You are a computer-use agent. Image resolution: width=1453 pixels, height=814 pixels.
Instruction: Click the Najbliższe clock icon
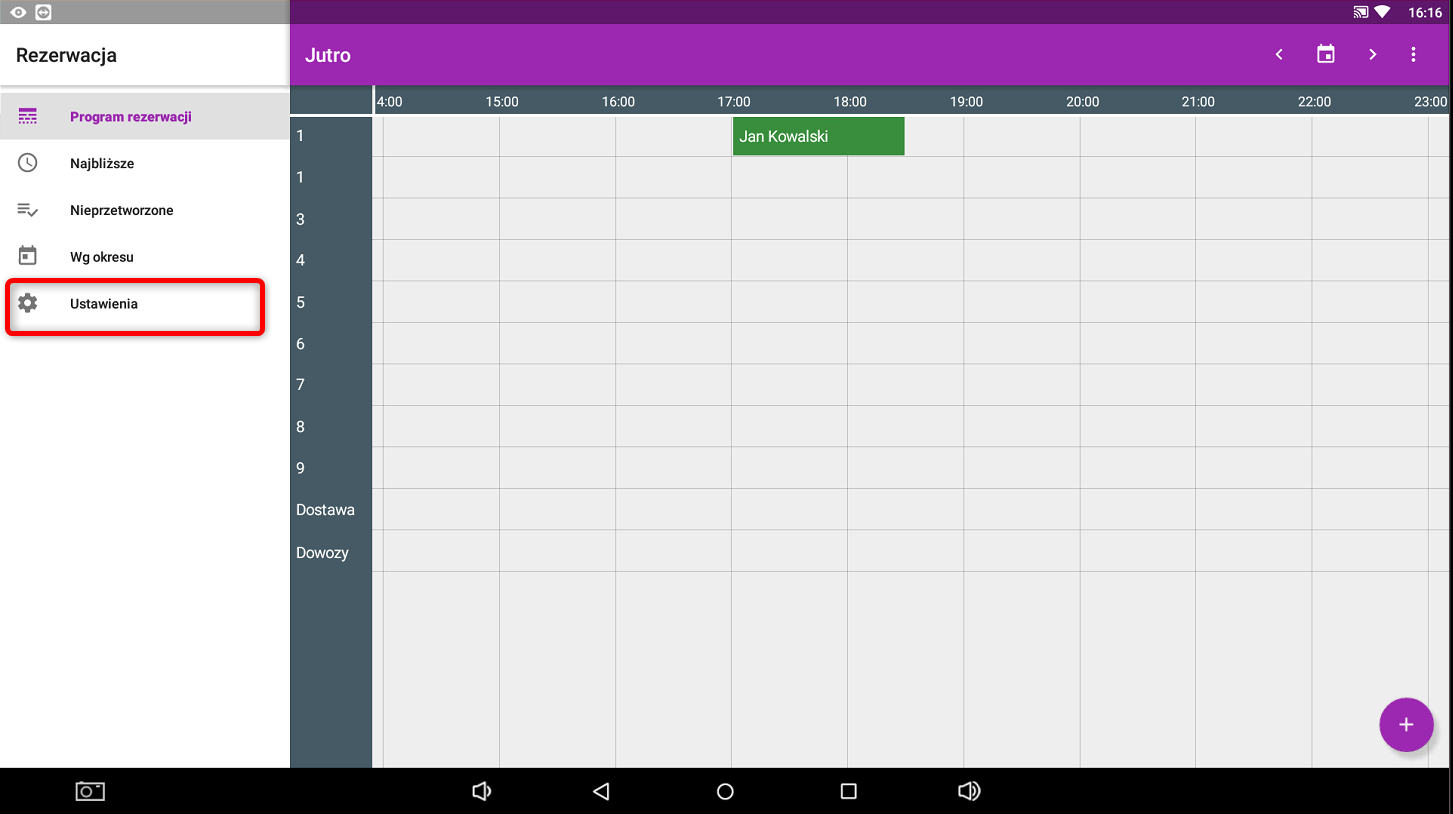(x=28, y=163)
